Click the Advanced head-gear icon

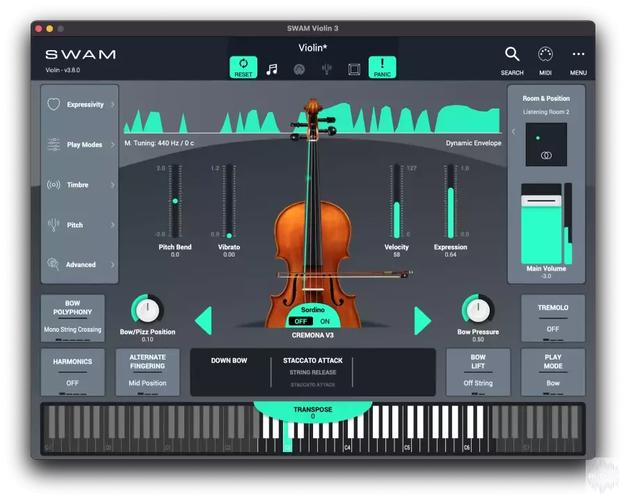[x=53, y=264]
